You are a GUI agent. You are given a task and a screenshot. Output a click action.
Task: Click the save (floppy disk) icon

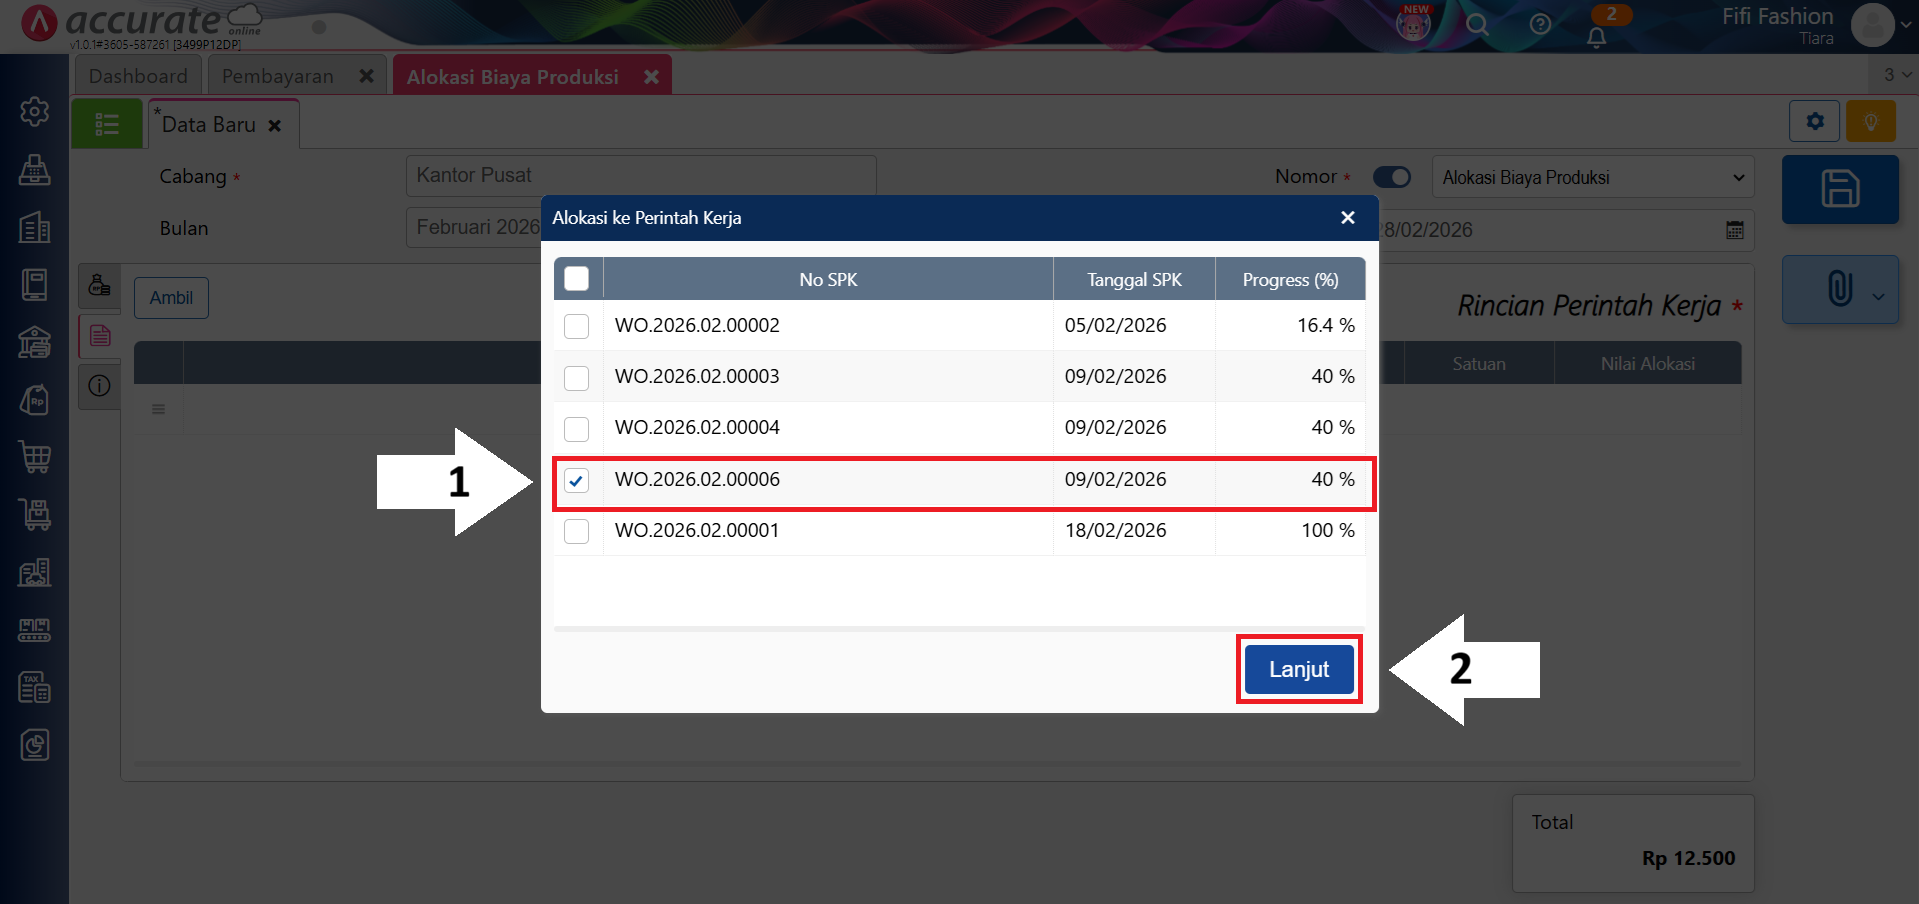click(1839, 189)
